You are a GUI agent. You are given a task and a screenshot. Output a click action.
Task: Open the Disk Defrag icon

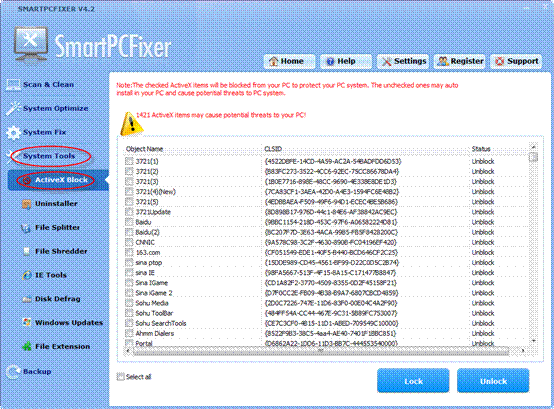click(27, 299)
